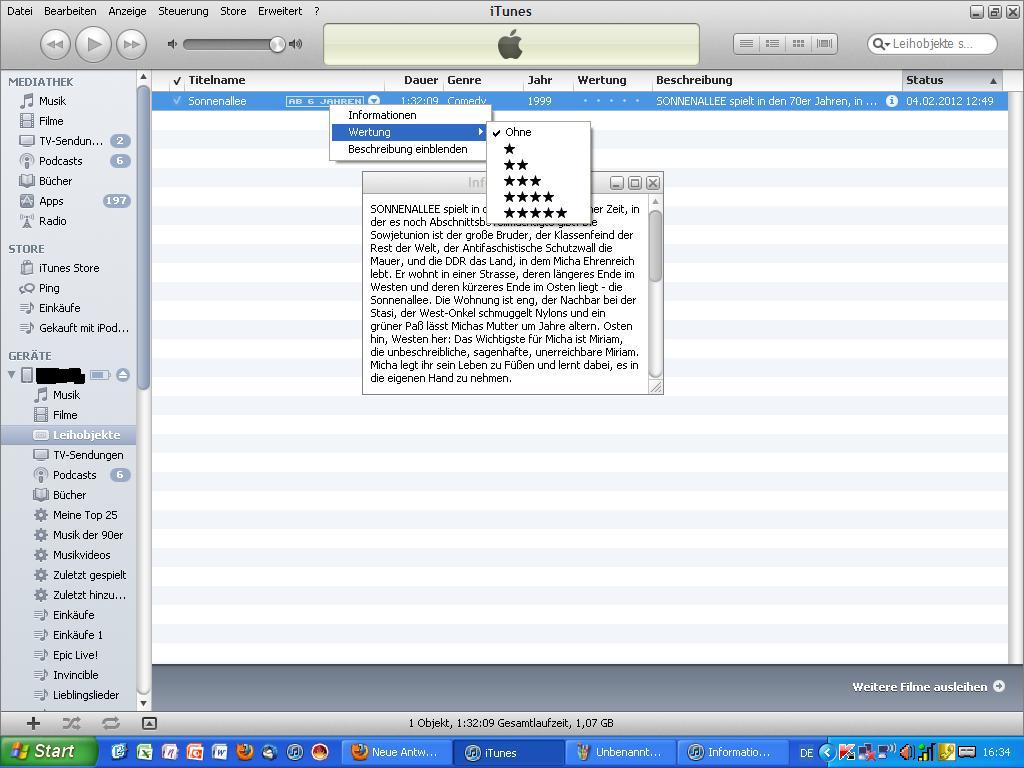Open the Radio section
Screen dimensions: 1024x768
coord(52,221)
